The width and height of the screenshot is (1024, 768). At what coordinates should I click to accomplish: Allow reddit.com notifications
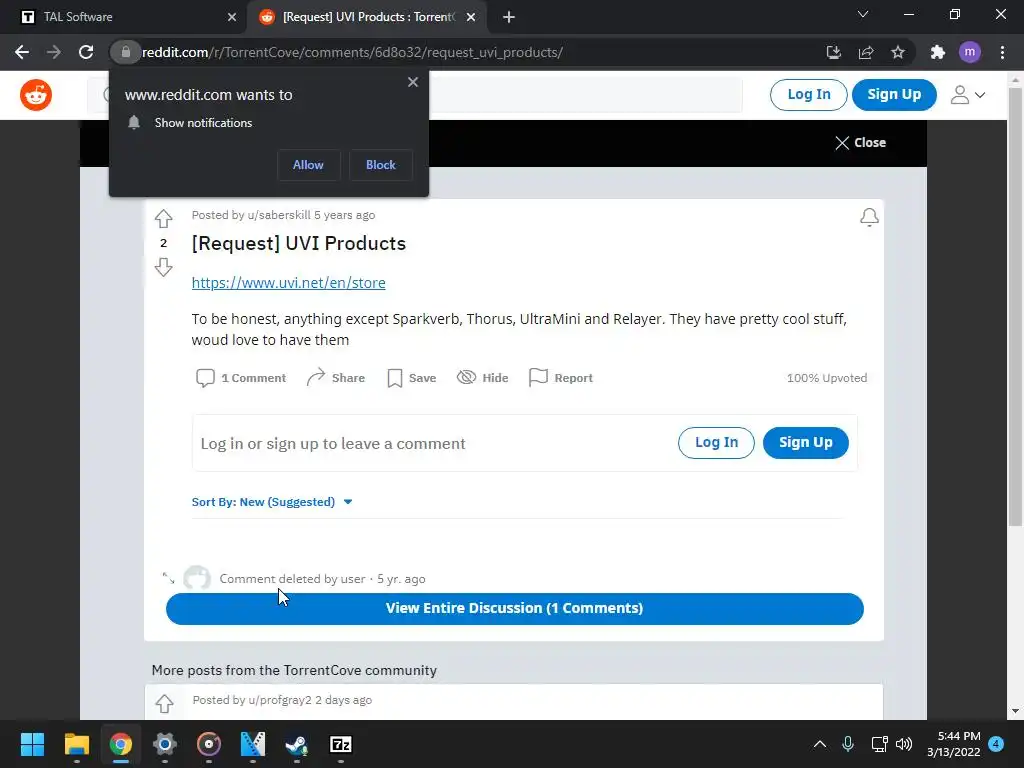[308, 165]
